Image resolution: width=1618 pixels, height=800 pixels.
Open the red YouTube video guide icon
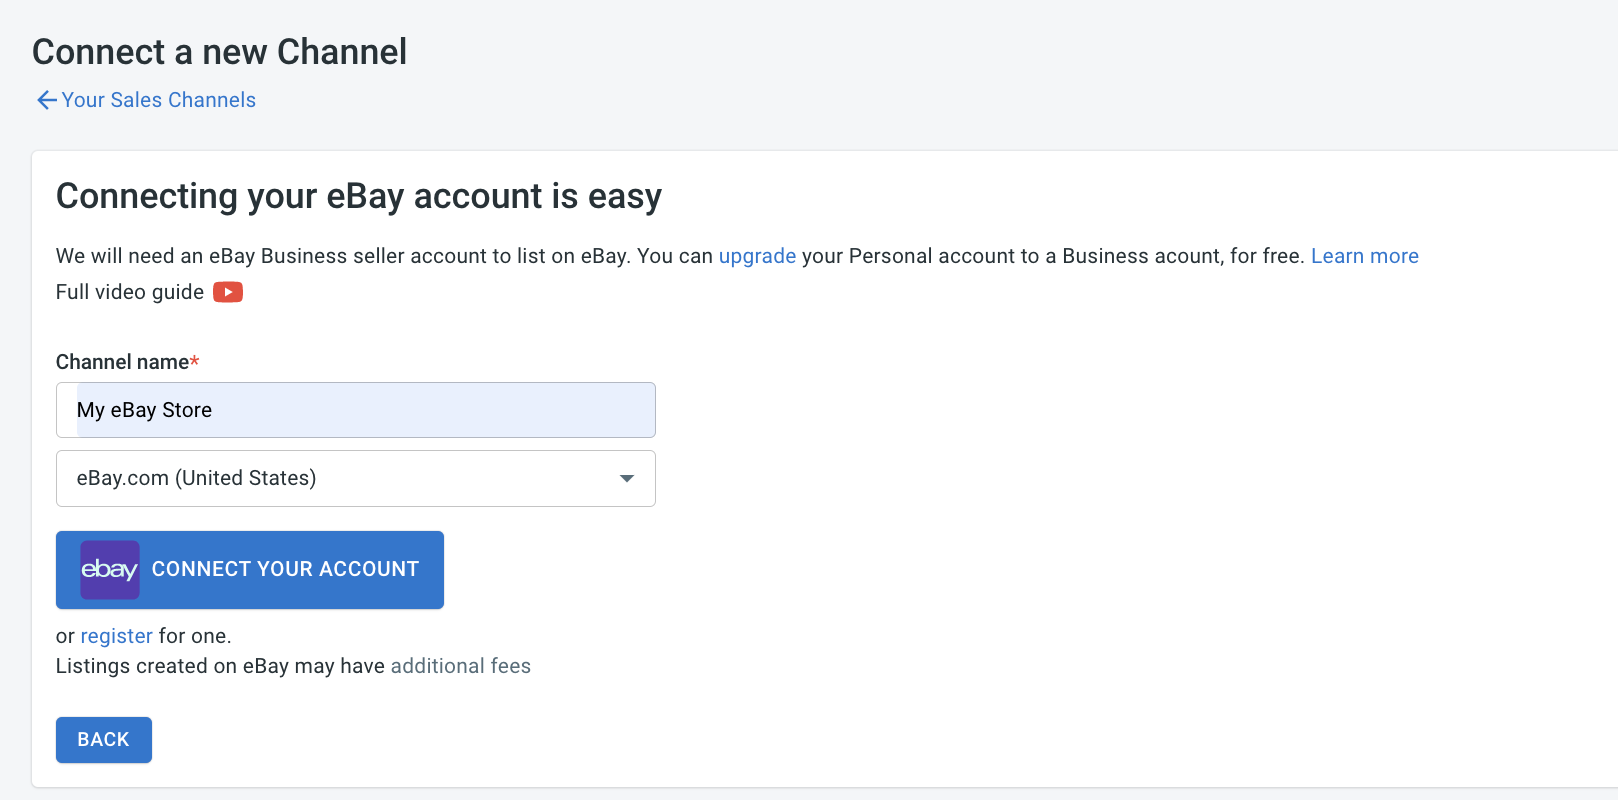click(228, 292)
